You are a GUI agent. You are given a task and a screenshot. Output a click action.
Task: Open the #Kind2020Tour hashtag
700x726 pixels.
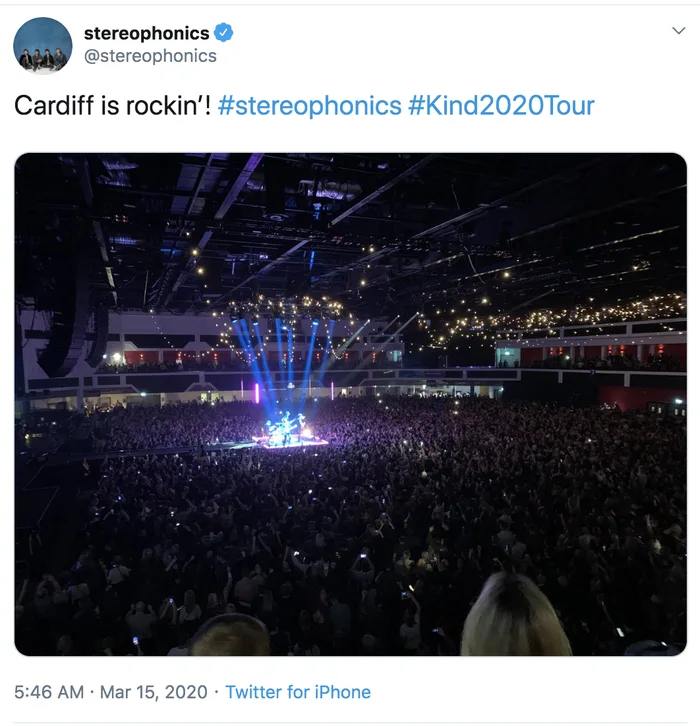501,106
